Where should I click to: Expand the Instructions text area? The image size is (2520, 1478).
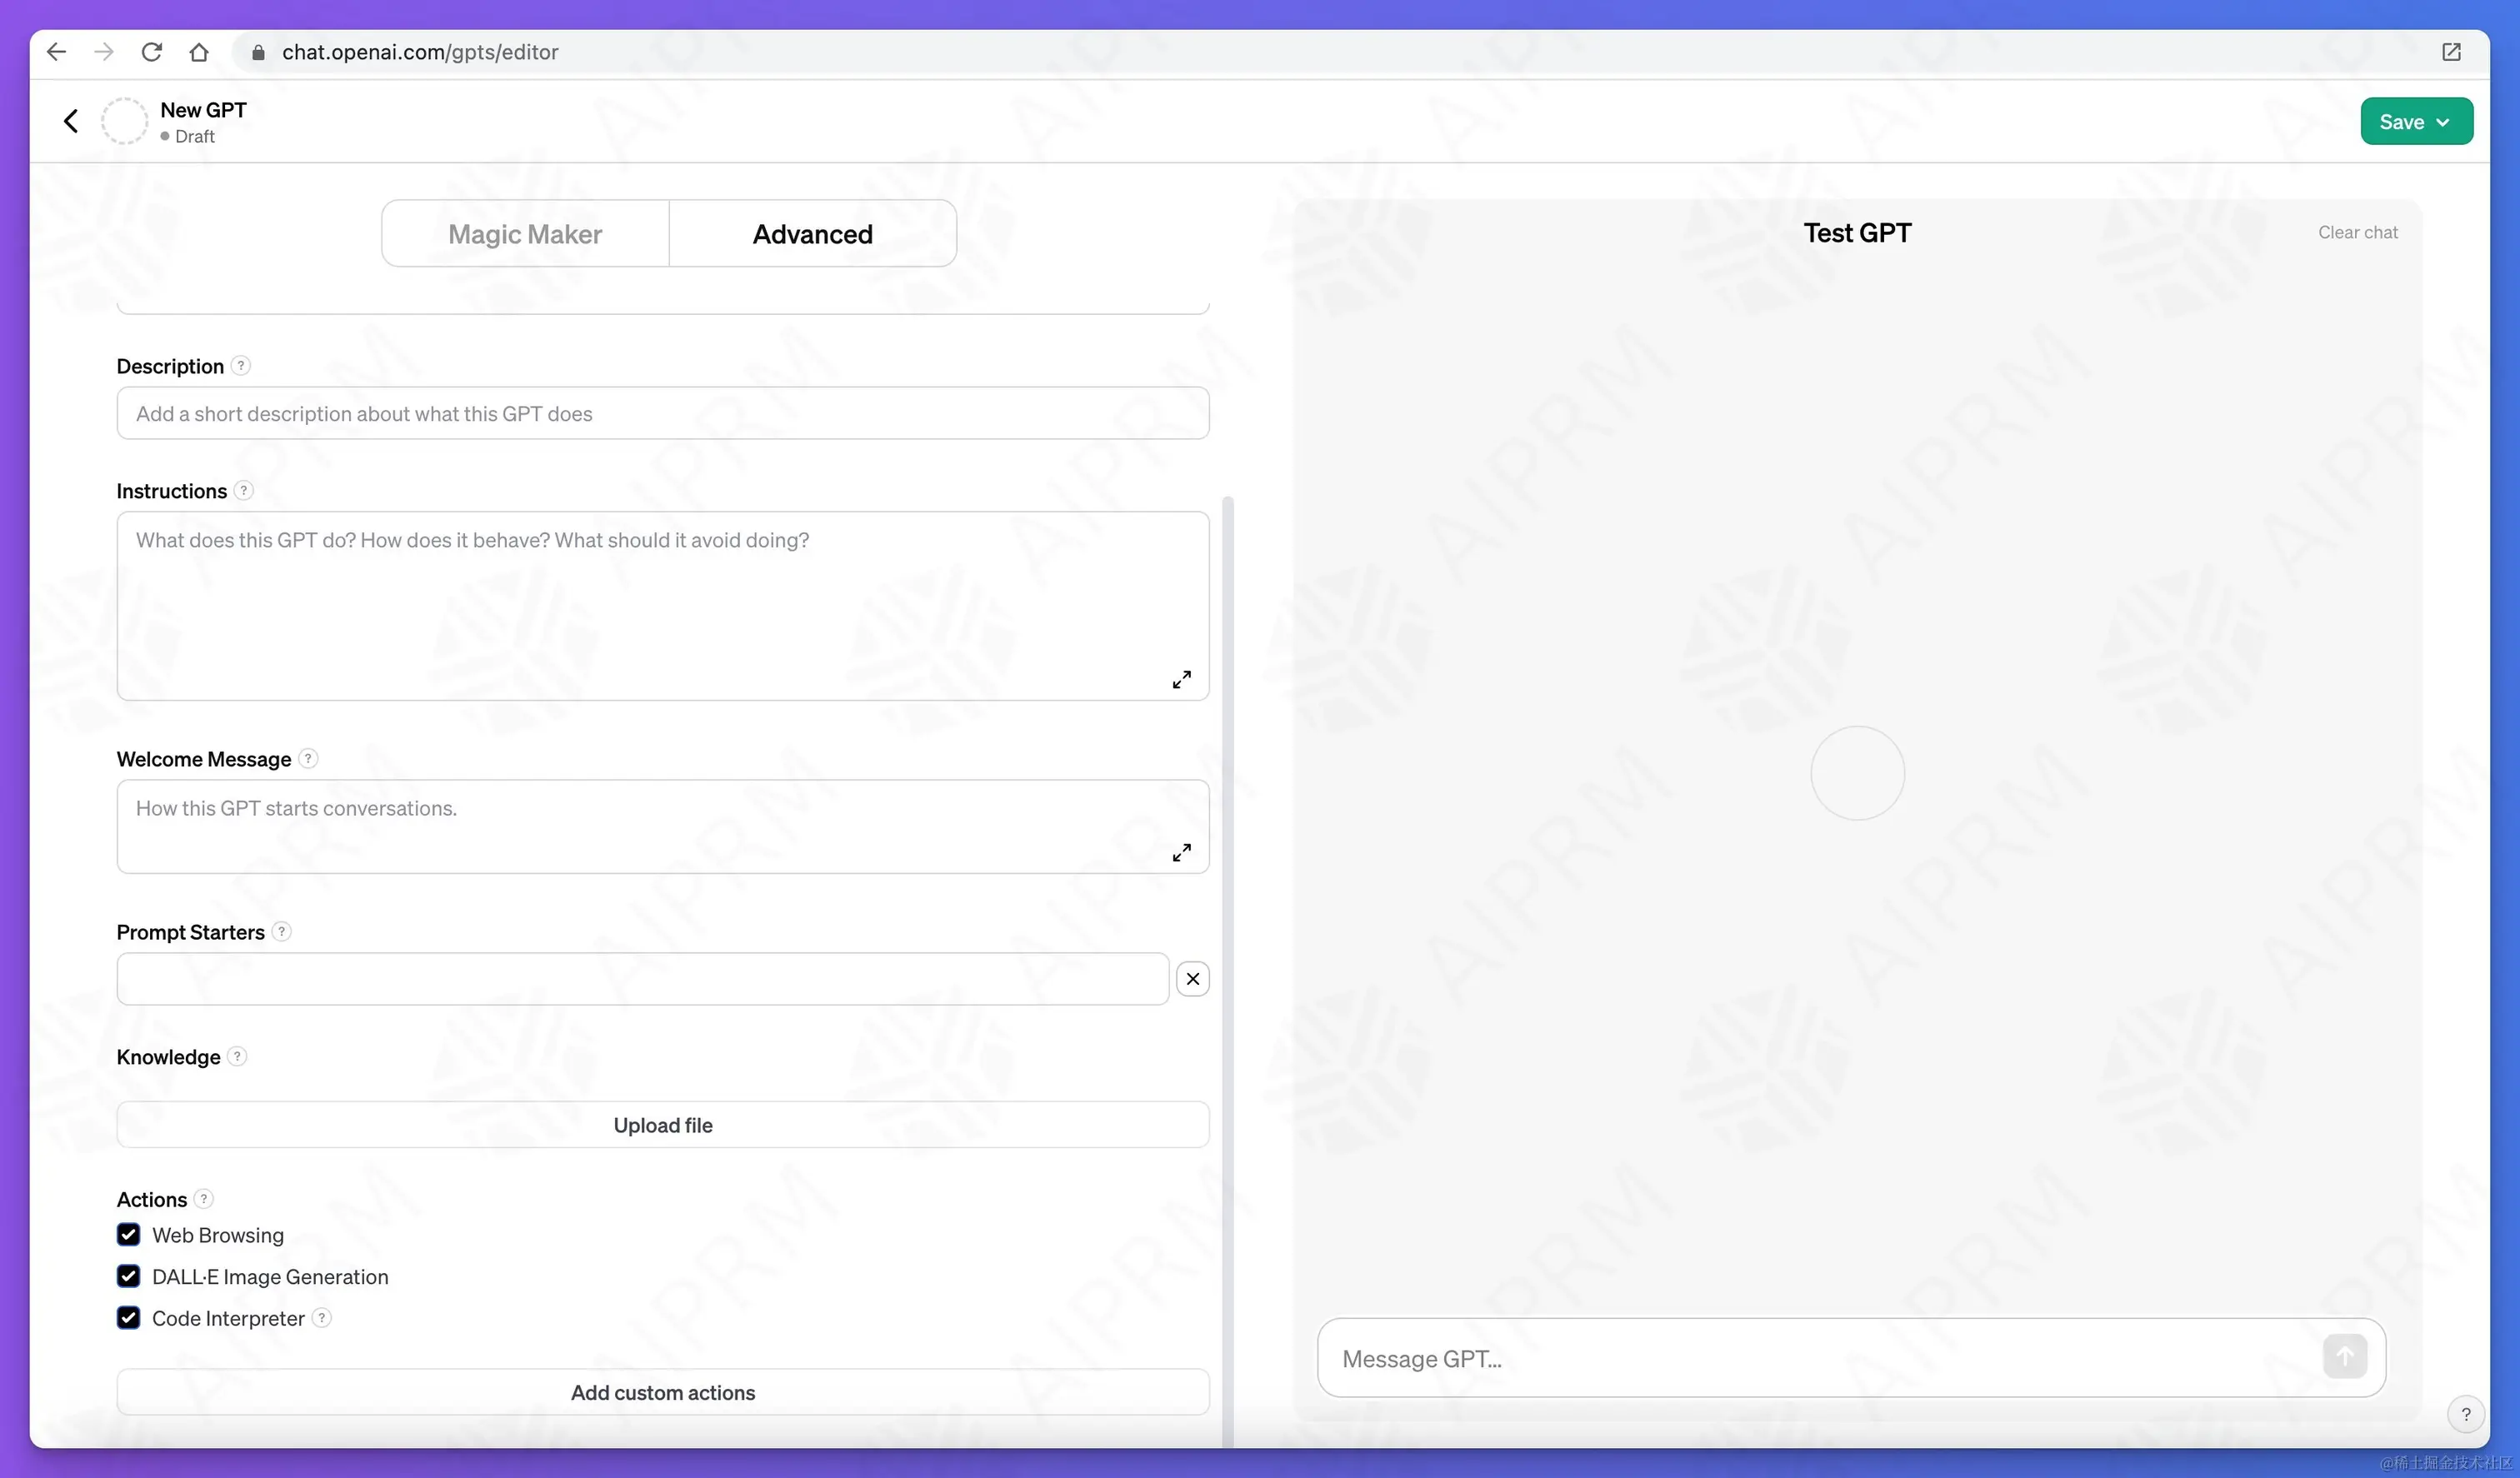(x=1181, y=680)
